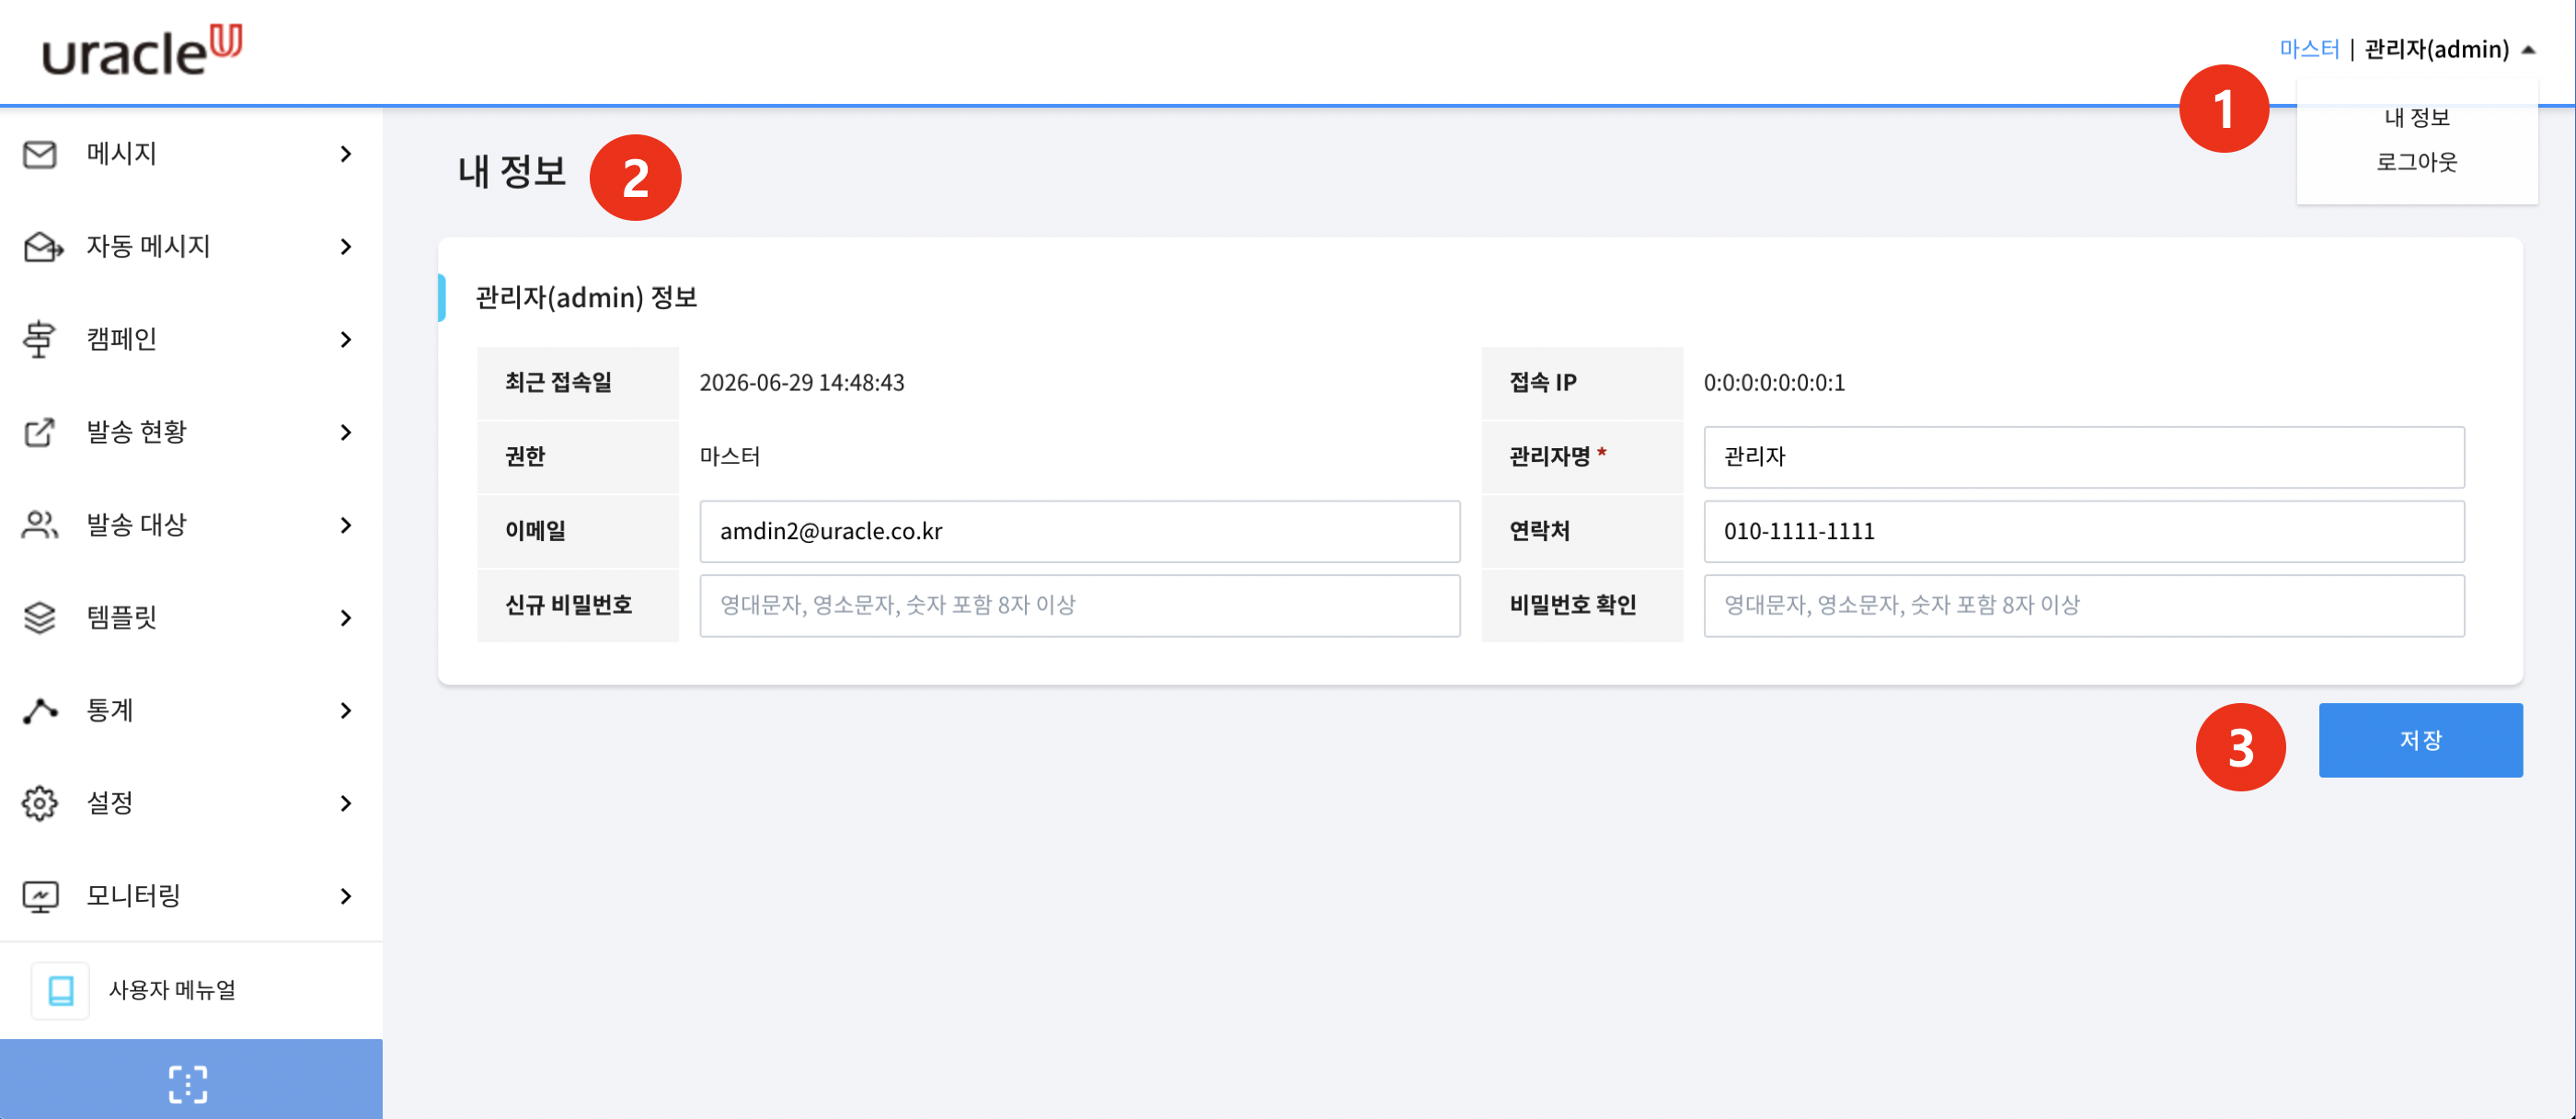This screenshot has height=1119, width=2576.
Task: Open the 템플릿 sidebar menu
Action: [191, 617]
